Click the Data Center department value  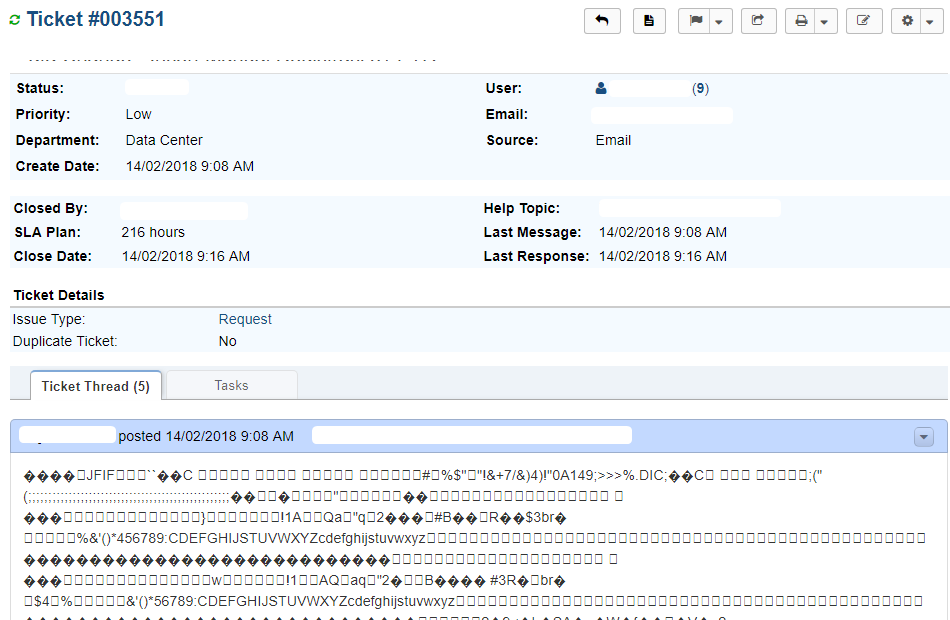pos(164,140)
